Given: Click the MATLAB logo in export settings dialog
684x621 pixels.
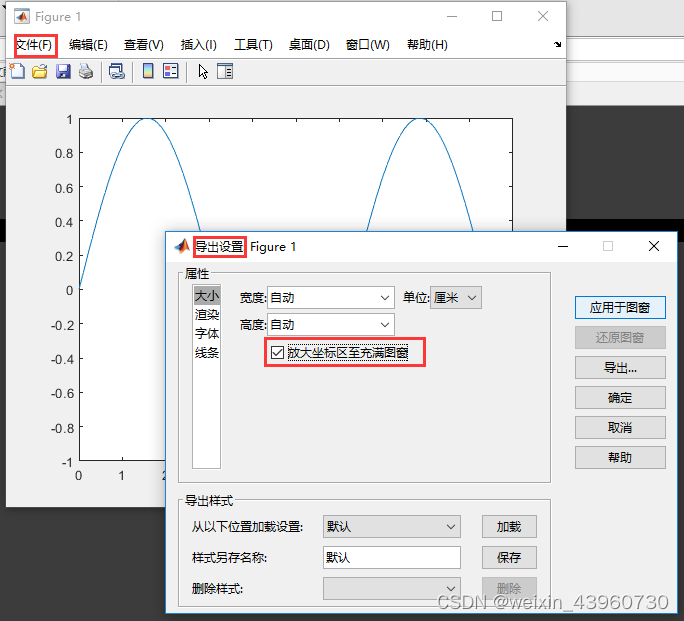Looking at the screenshot, I should [182, 246].
